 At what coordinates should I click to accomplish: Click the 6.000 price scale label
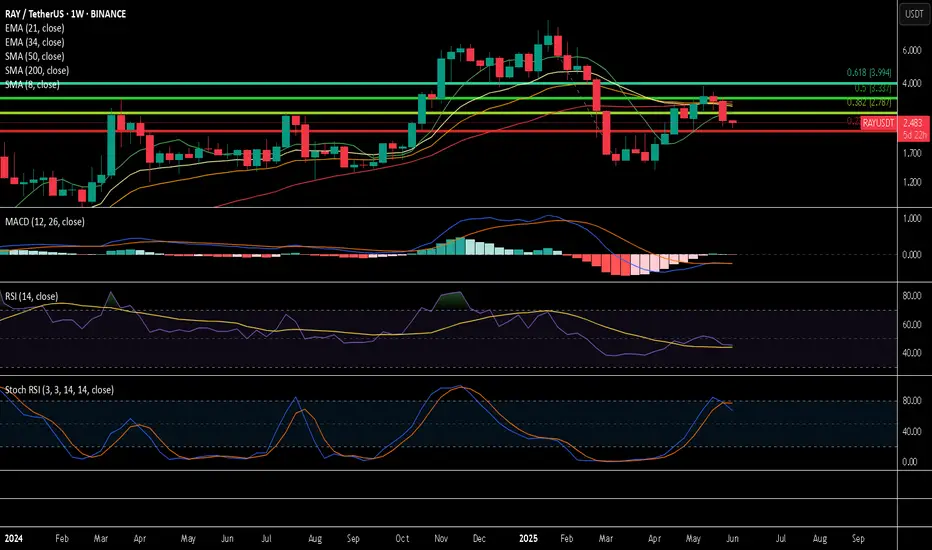[x=912, y=51]
